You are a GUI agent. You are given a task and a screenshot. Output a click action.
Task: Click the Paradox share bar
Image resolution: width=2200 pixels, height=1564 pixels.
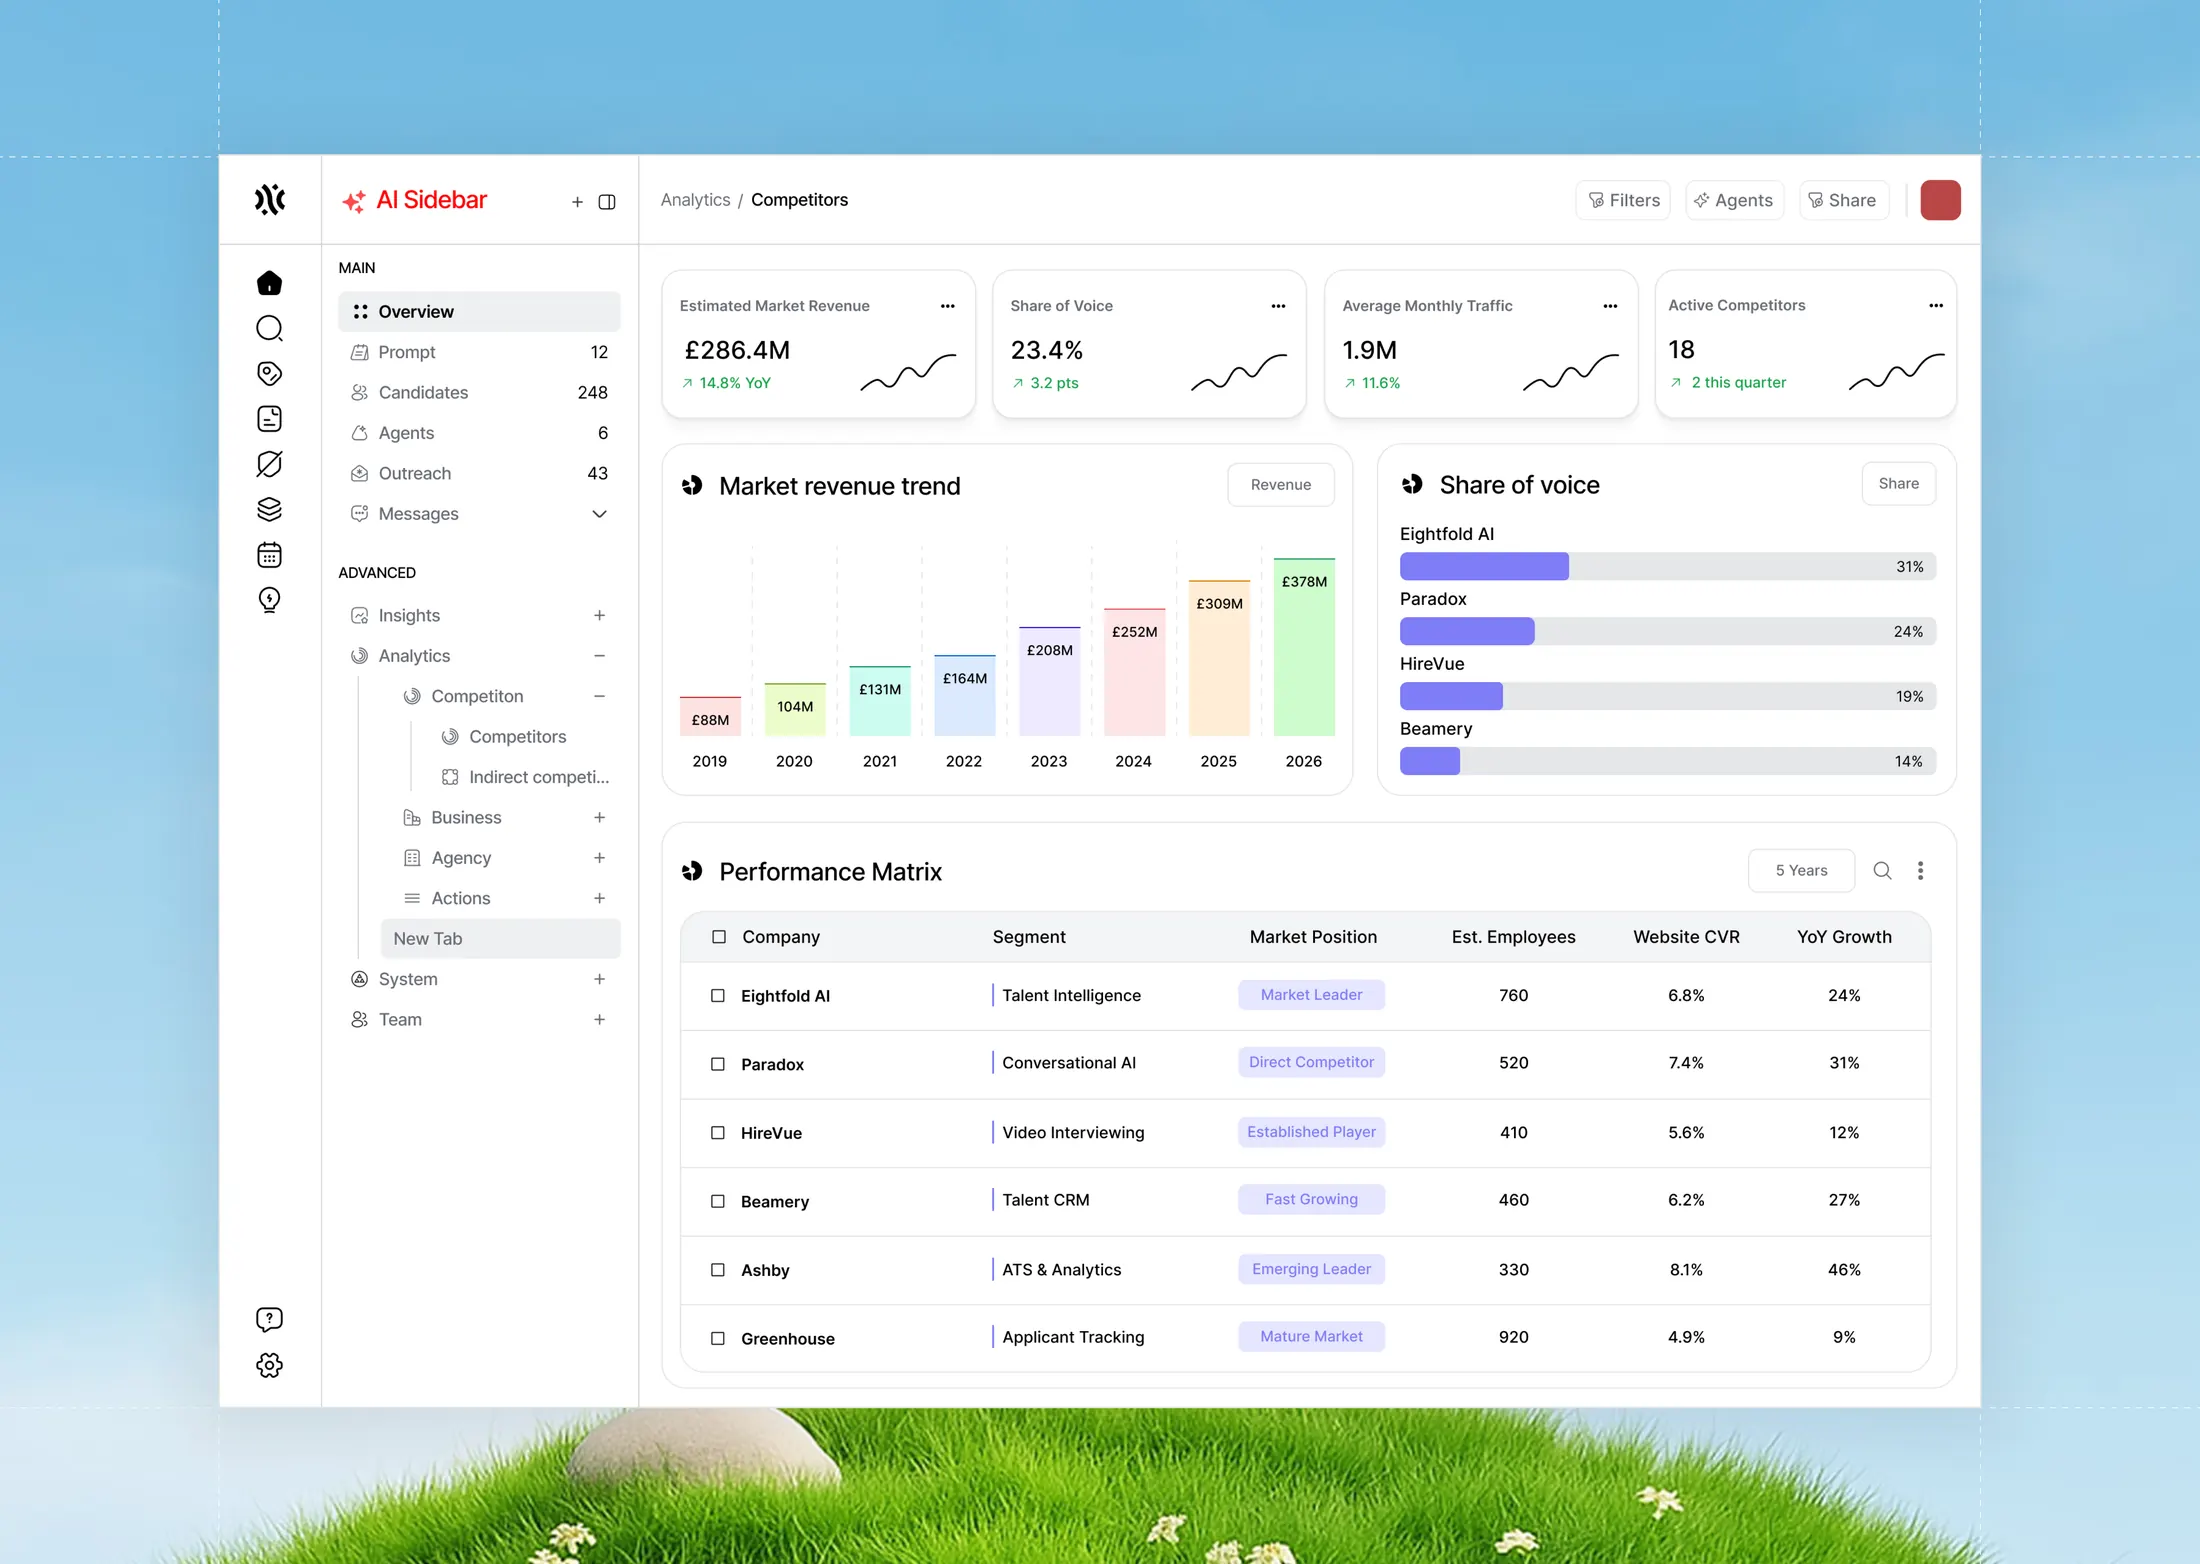tap(1668, 632)
